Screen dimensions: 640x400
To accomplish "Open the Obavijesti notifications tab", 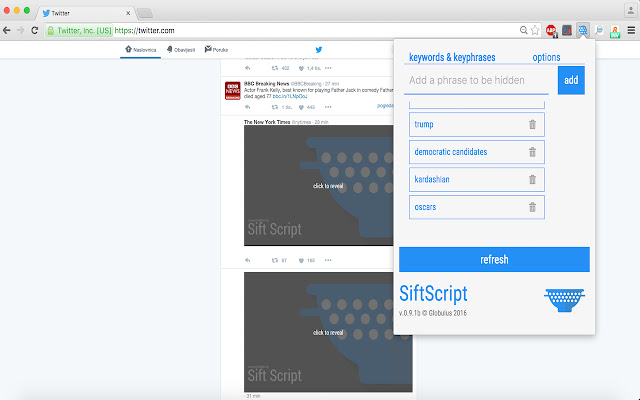I will [181, 50].
